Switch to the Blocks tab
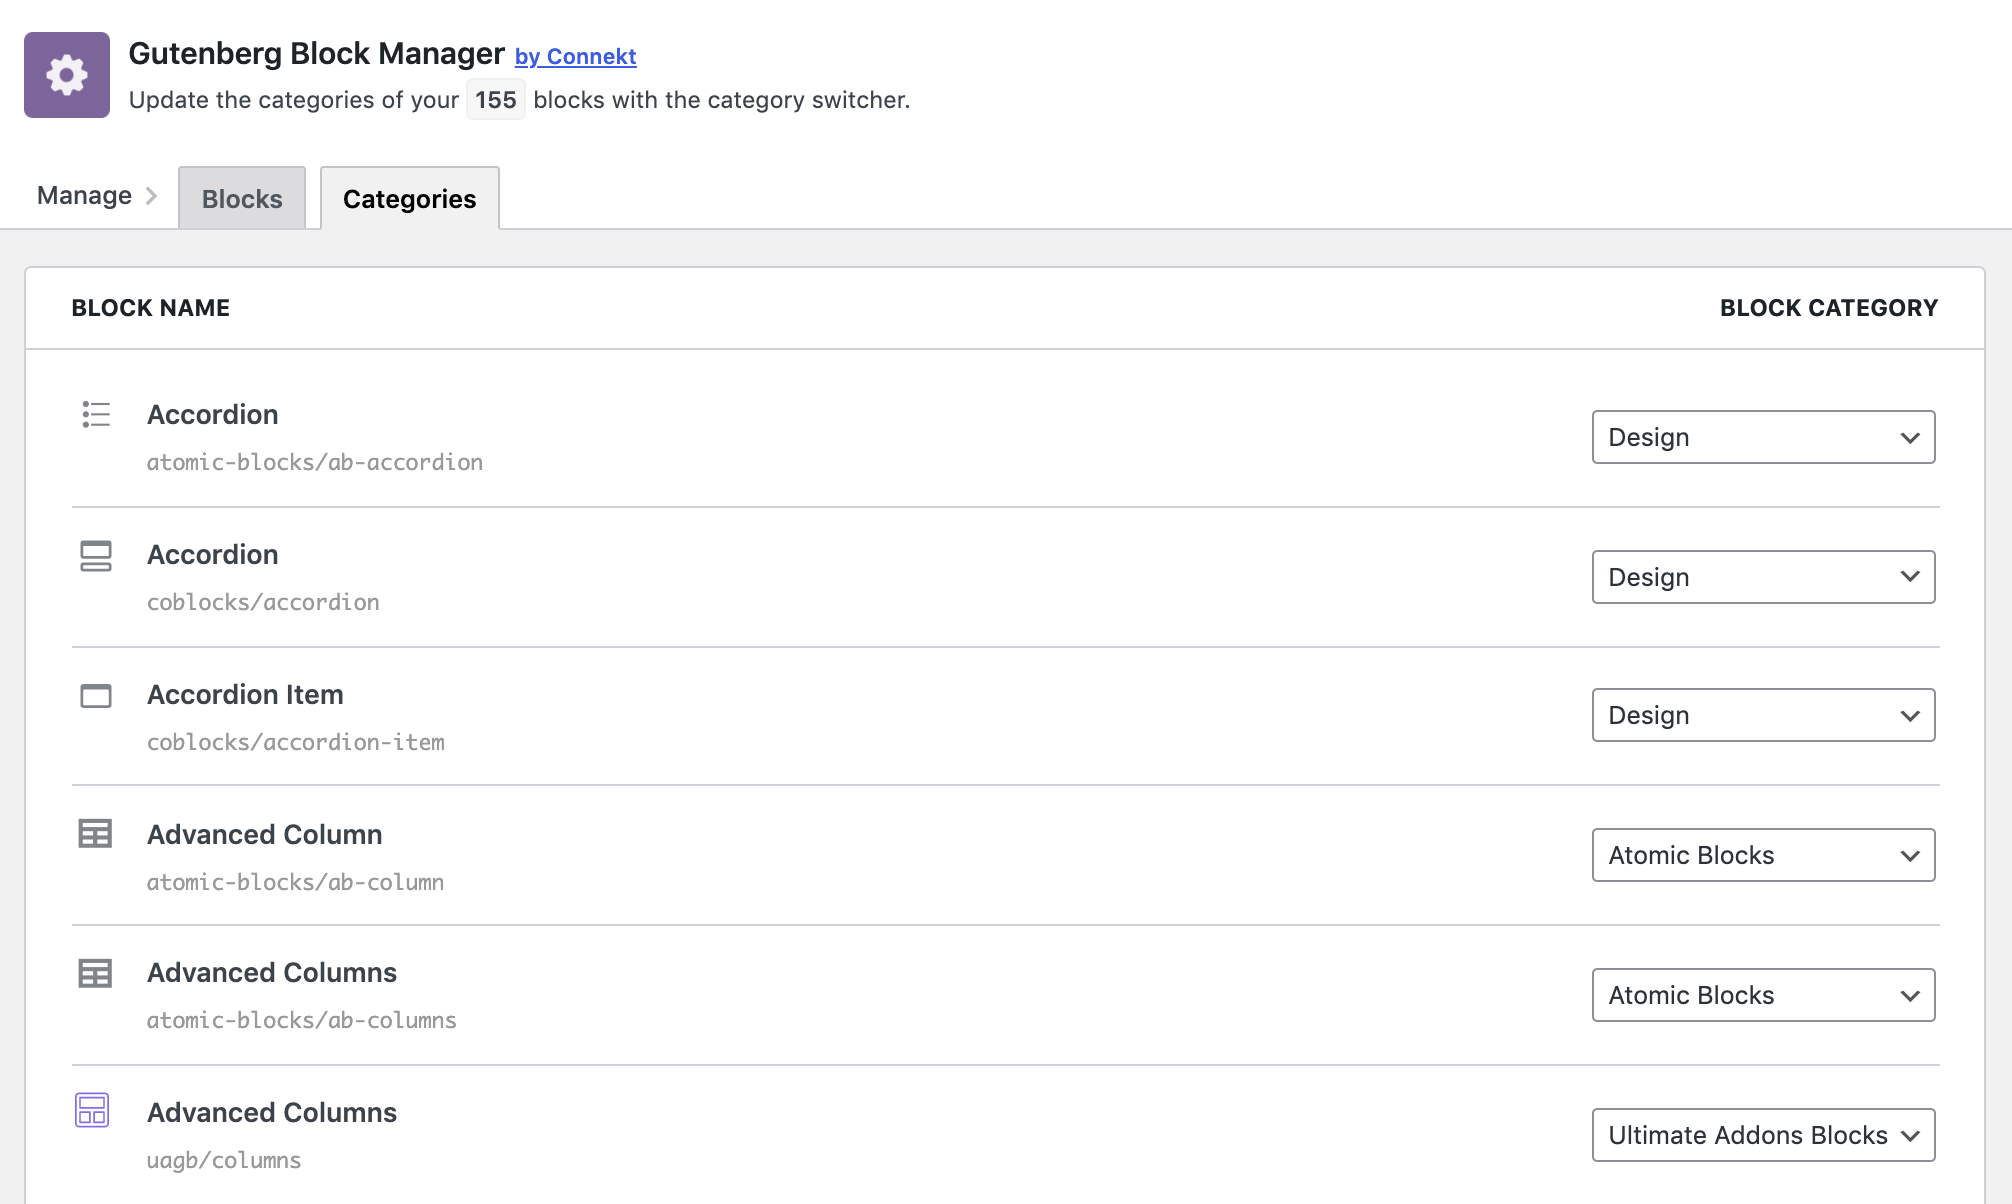The width and height of the screenshot is (2012, 1204). point(242,199)
